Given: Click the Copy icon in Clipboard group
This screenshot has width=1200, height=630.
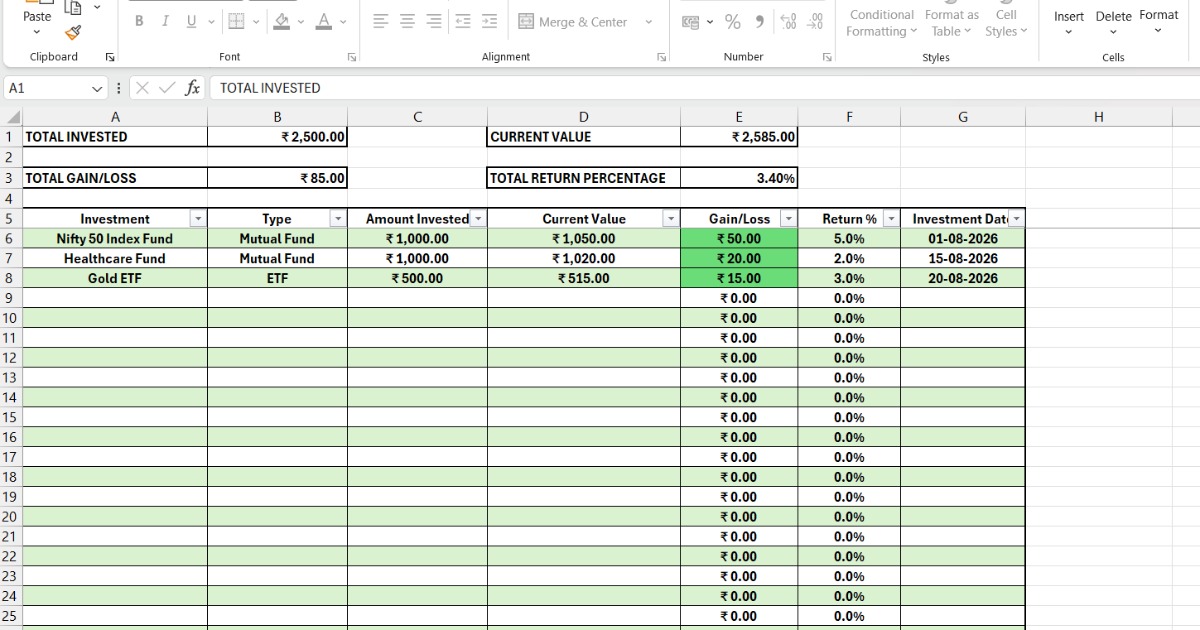Looking at the screenshot, I should click(72, 8).
